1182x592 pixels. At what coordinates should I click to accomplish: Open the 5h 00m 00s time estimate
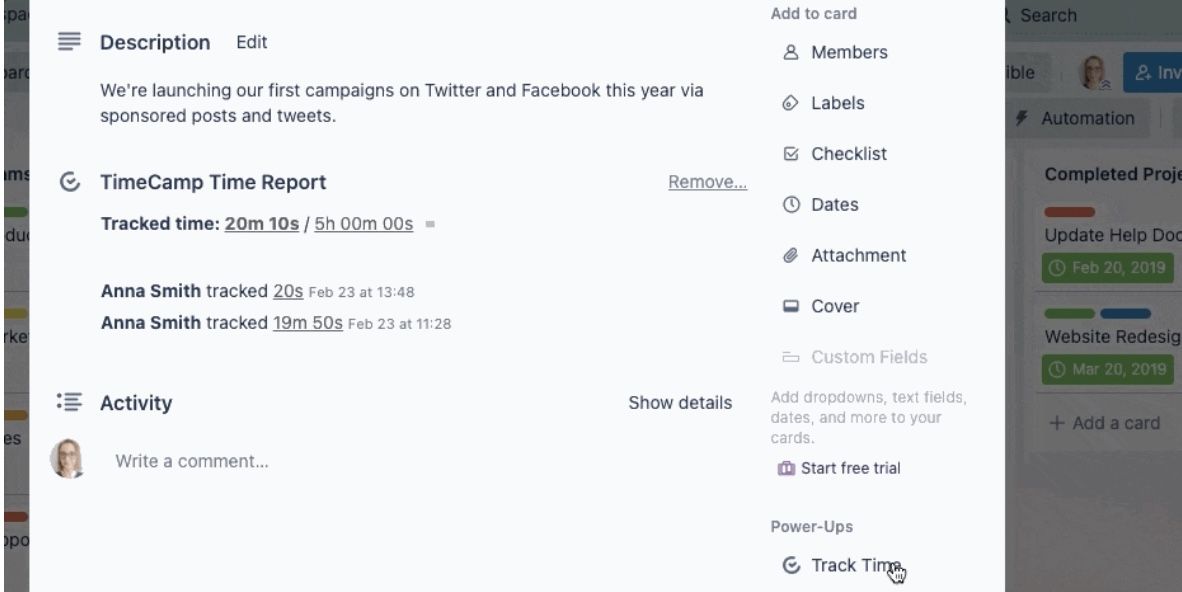pos(364,224)
